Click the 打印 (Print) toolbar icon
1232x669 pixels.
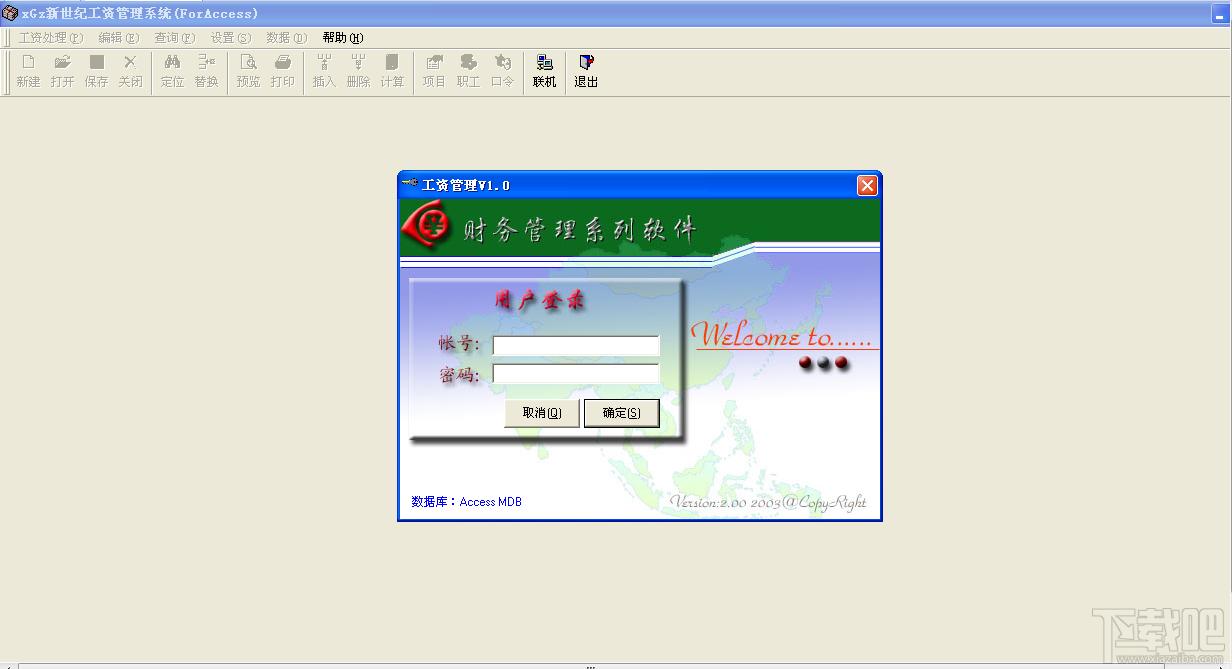(282, 71)
